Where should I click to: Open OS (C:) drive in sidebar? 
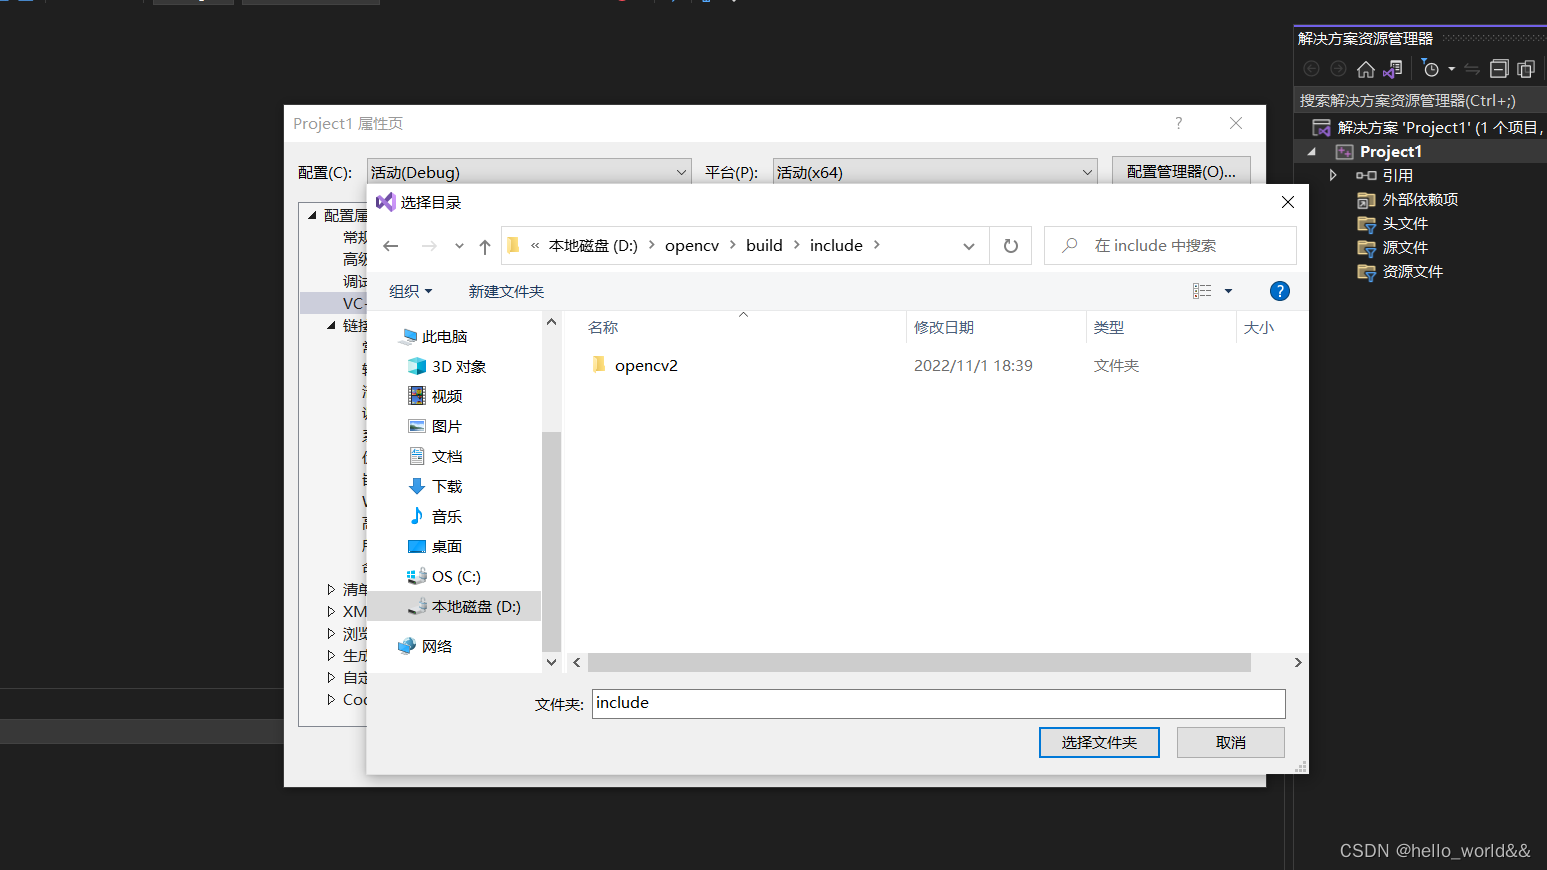[456, 577]
